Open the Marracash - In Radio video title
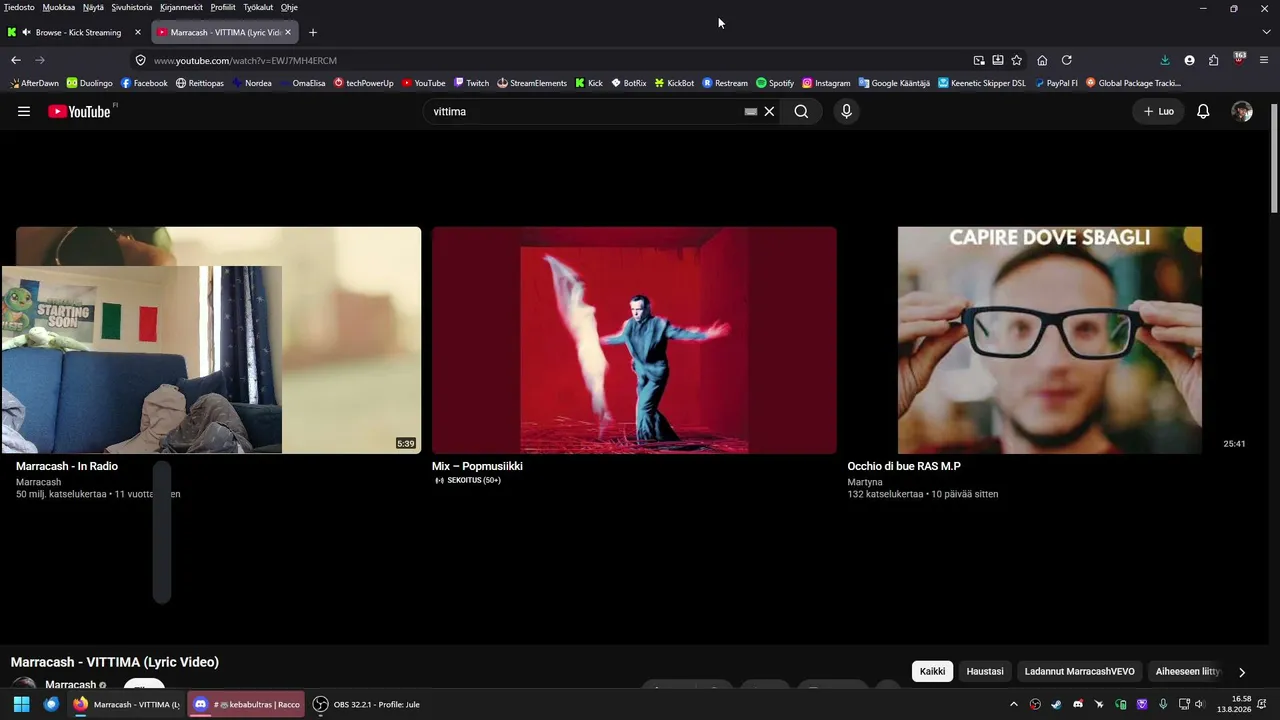Screen dimensions: 1280x720 click(x=67, y=466)
